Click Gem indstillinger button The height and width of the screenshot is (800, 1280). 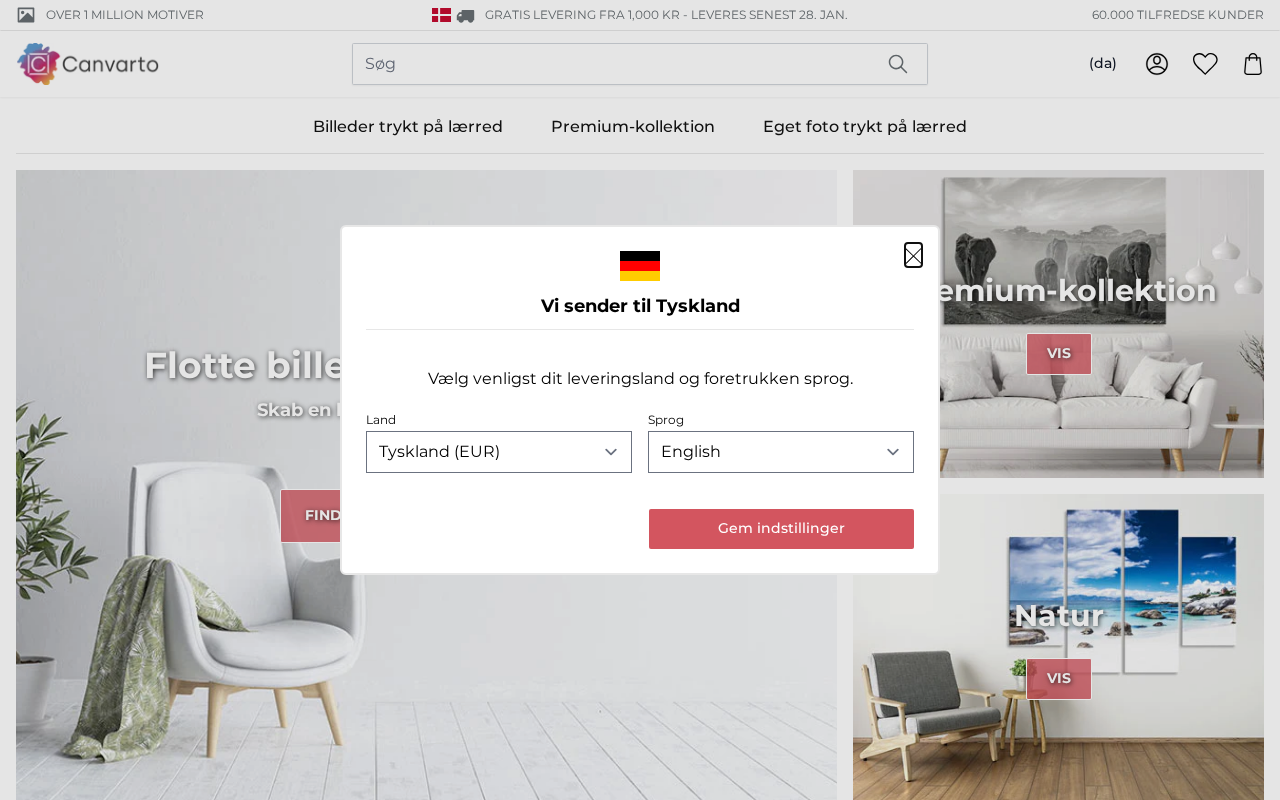click(x=781, y=529)
